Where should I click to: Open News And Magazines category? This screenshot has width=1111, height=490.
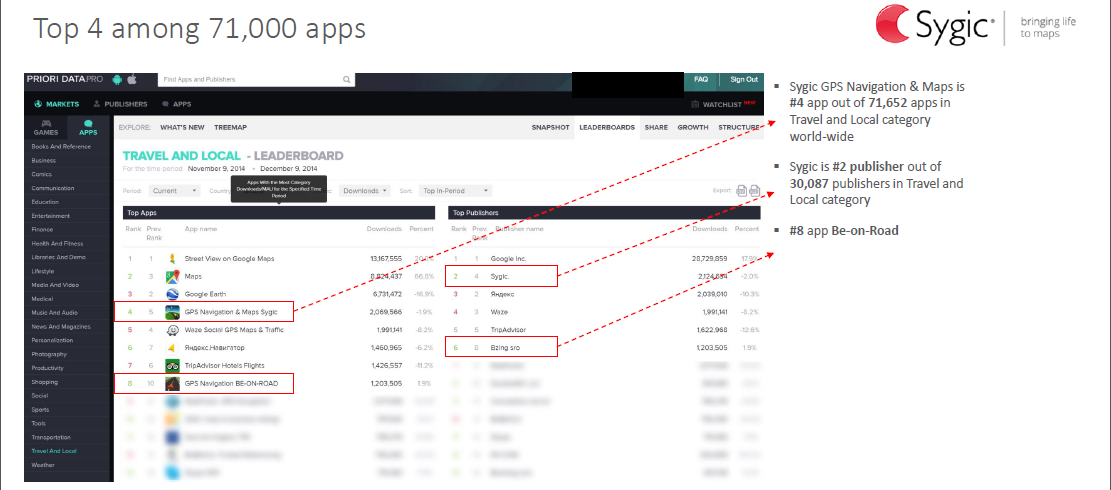[60, 326]
